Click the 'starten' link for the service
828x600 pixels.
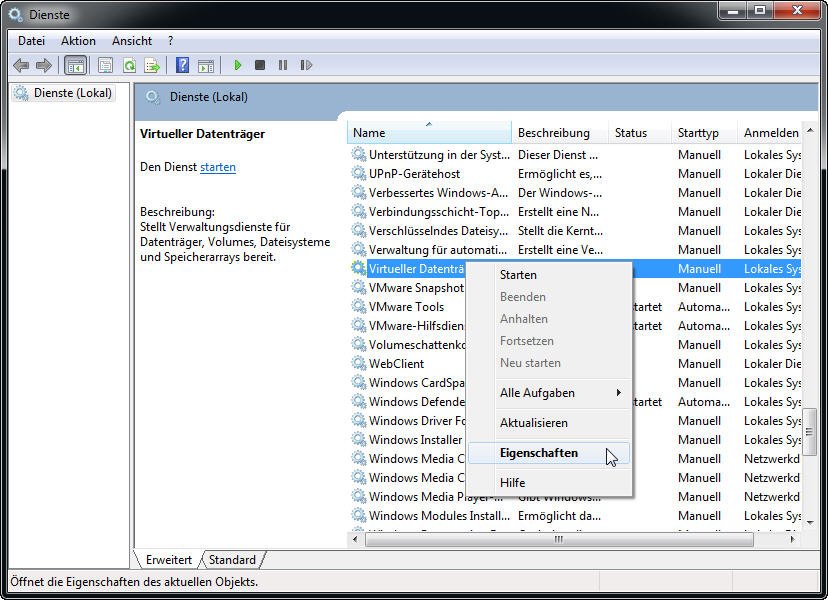[x=218, y=167]
